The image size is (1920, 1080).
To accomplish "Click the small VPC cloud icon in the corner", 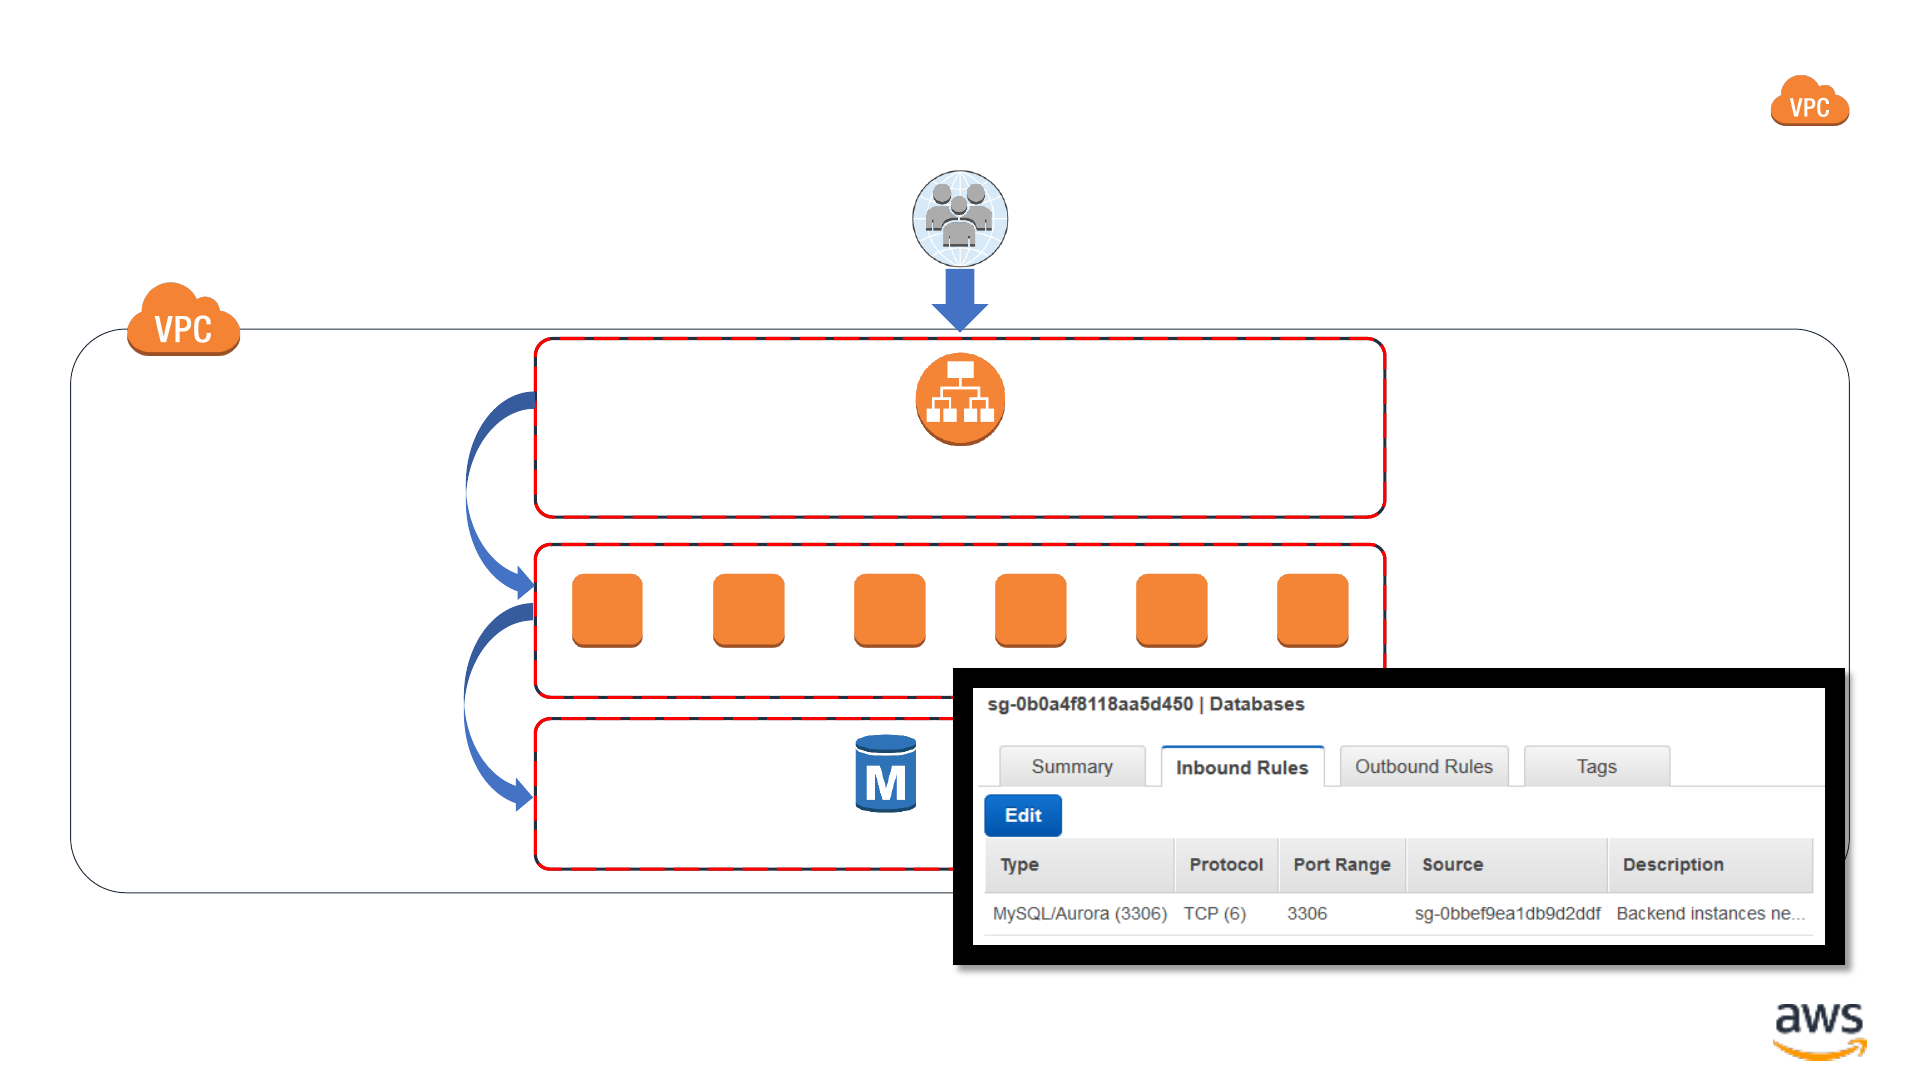I will [1809, 101].
